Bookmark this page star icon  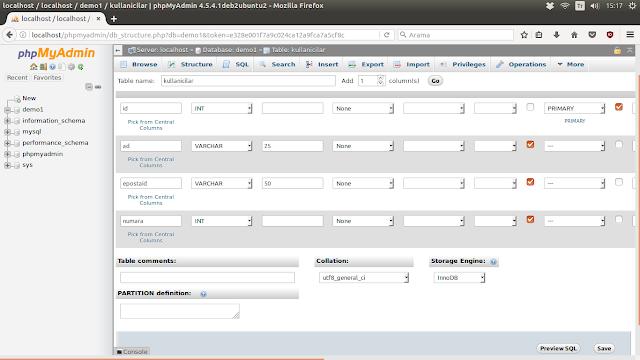524,35
